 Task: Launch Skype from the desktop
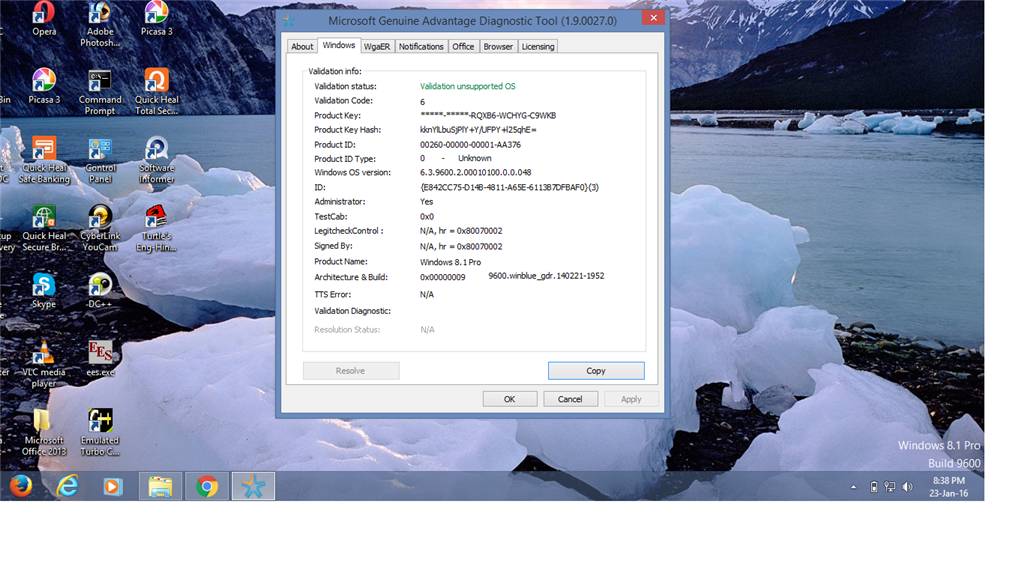44,291
